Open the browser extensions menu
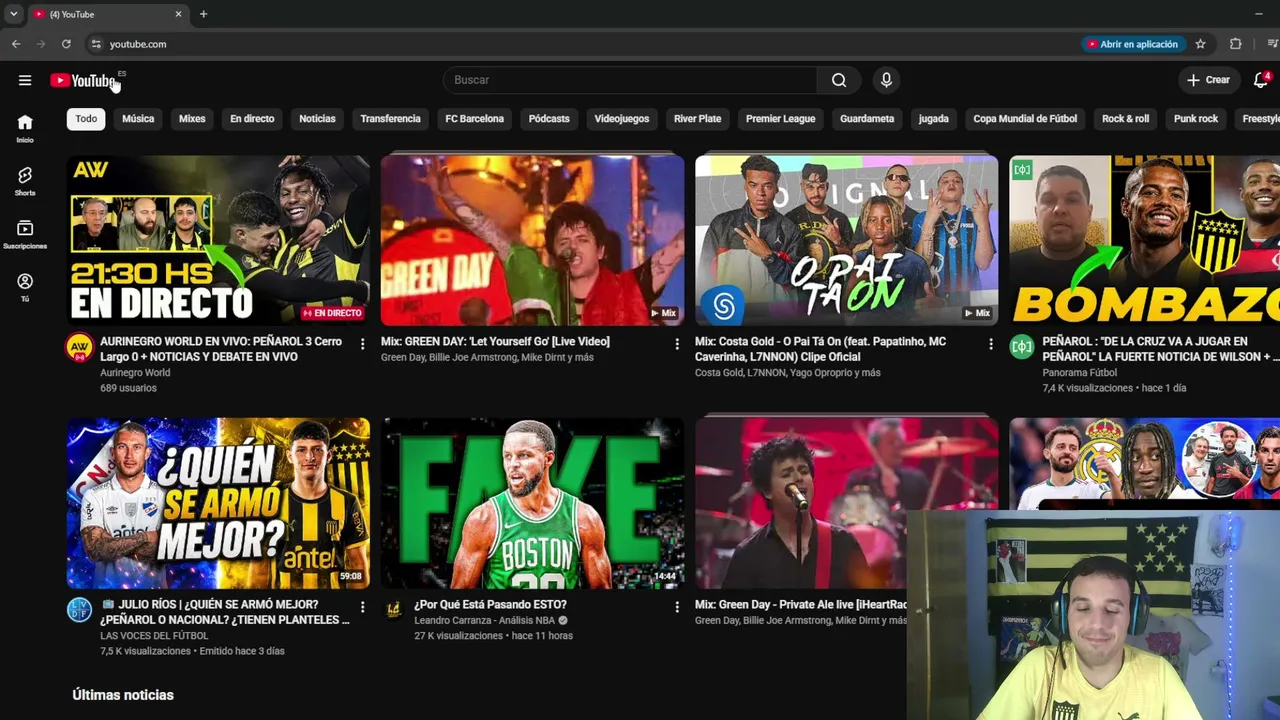The width and height of the screenshot is (1280, 720). point(1236,44)
